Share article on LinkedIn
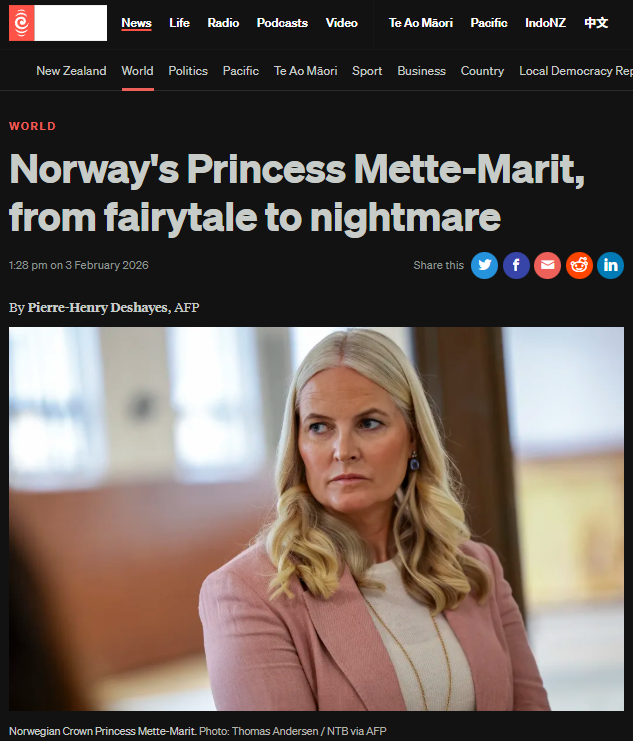The image size is (633, 741). pos(610,265)
